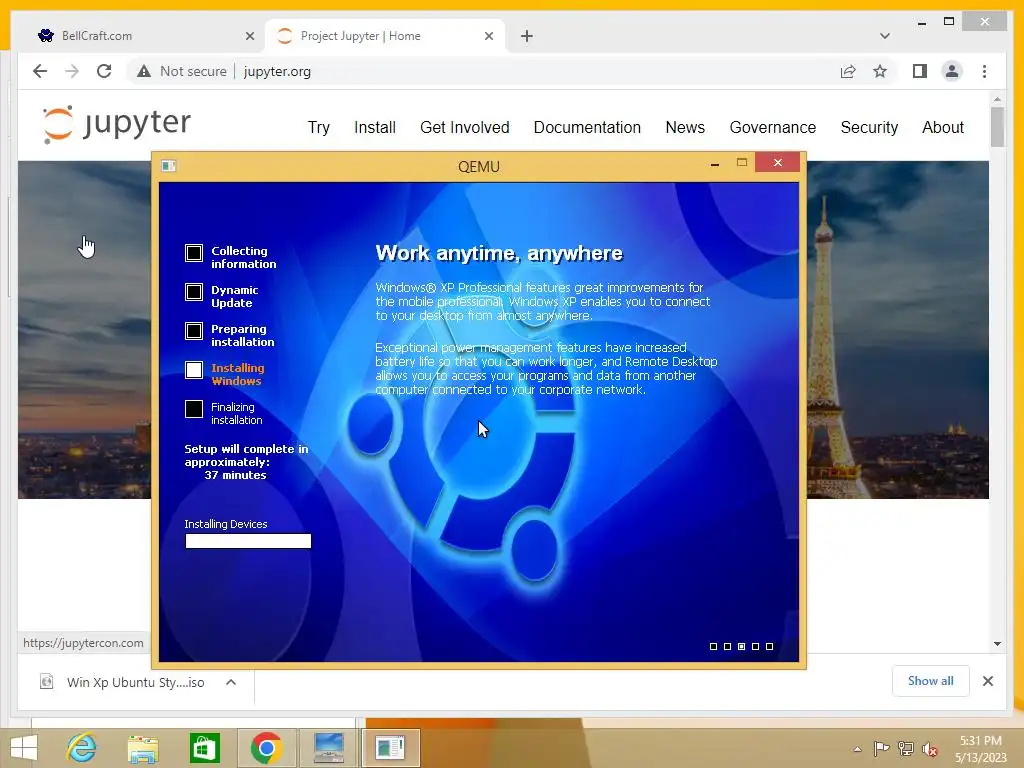The height and width of the screenshot is (768, 1024).
Task: Open the Security link
Action: coord(869,127)
